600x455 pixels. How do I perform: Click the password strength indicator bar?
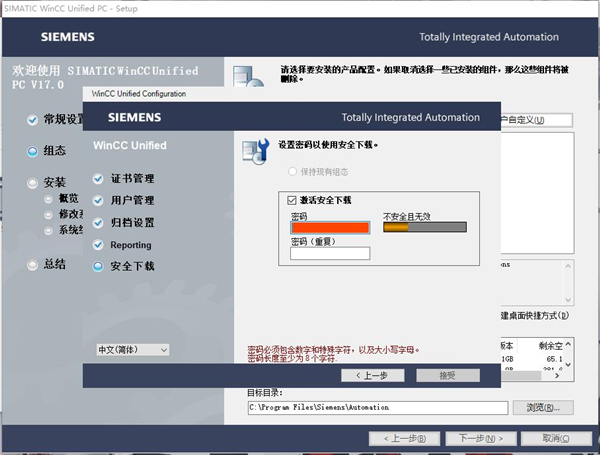425,227
